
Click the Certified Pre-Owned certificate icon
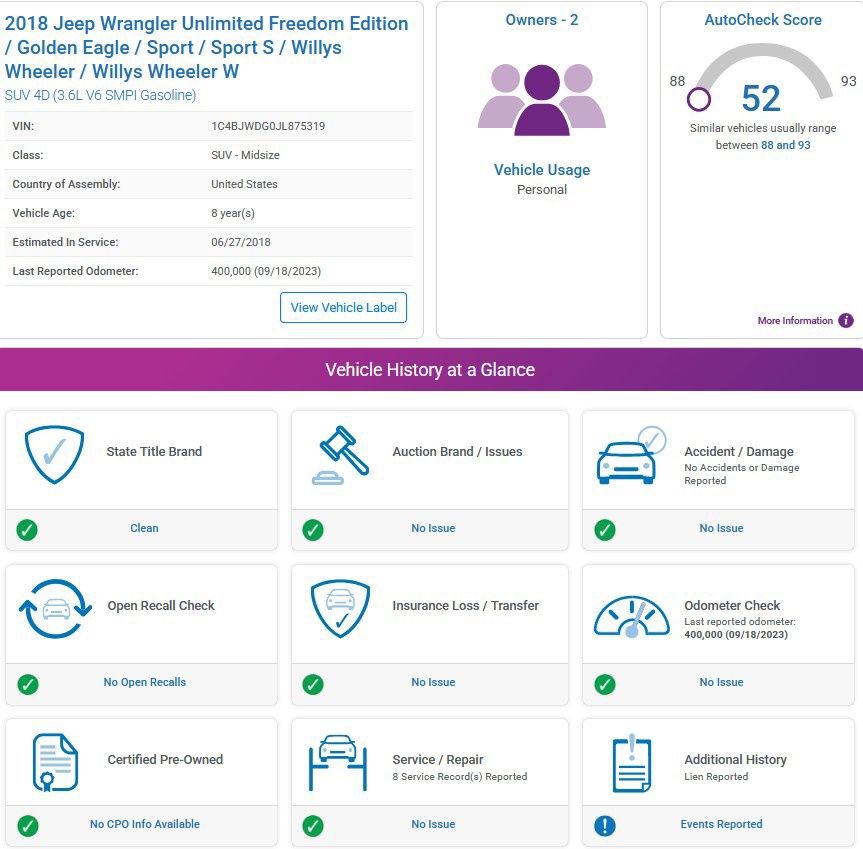[55, 763]
